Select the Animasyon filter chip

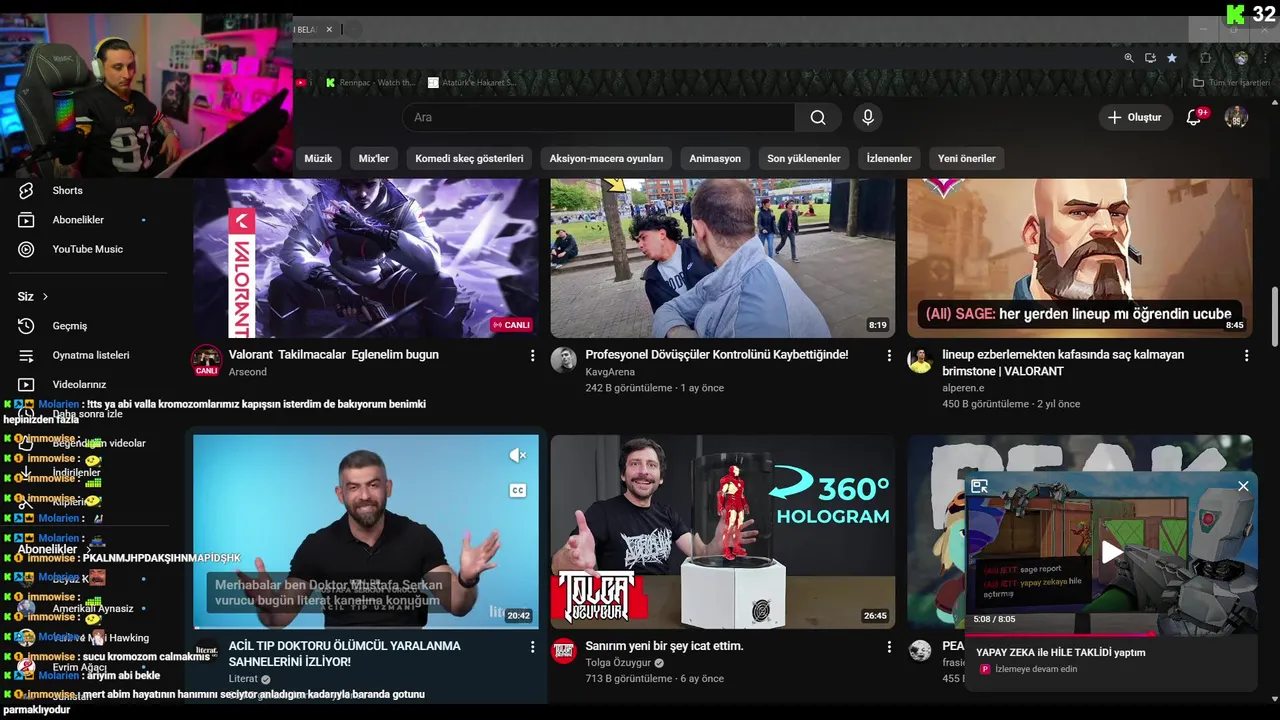pyautogui.click(x=715, y=158)
